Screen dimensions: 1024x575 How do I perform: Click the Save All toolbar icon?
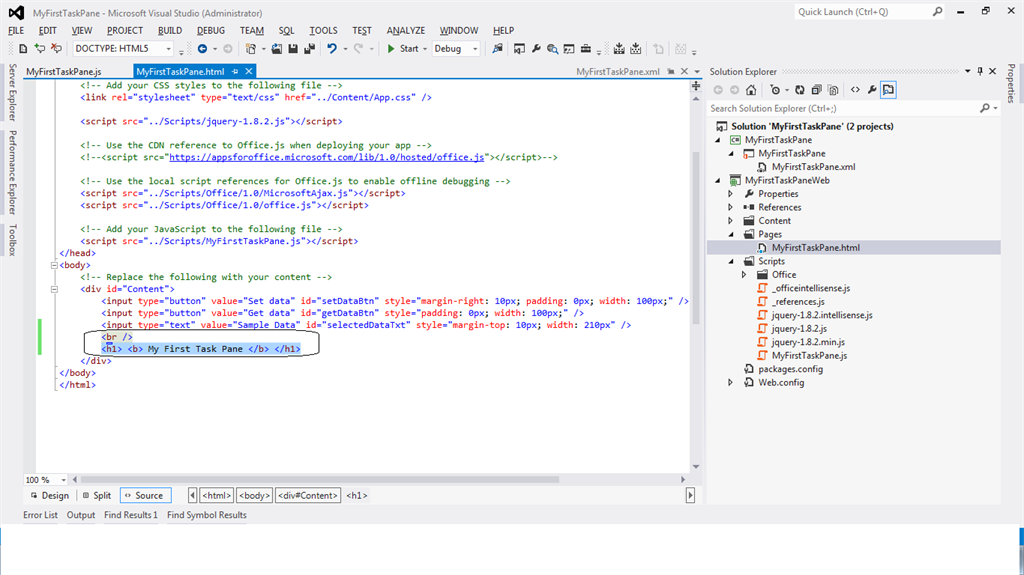point(308,48)
